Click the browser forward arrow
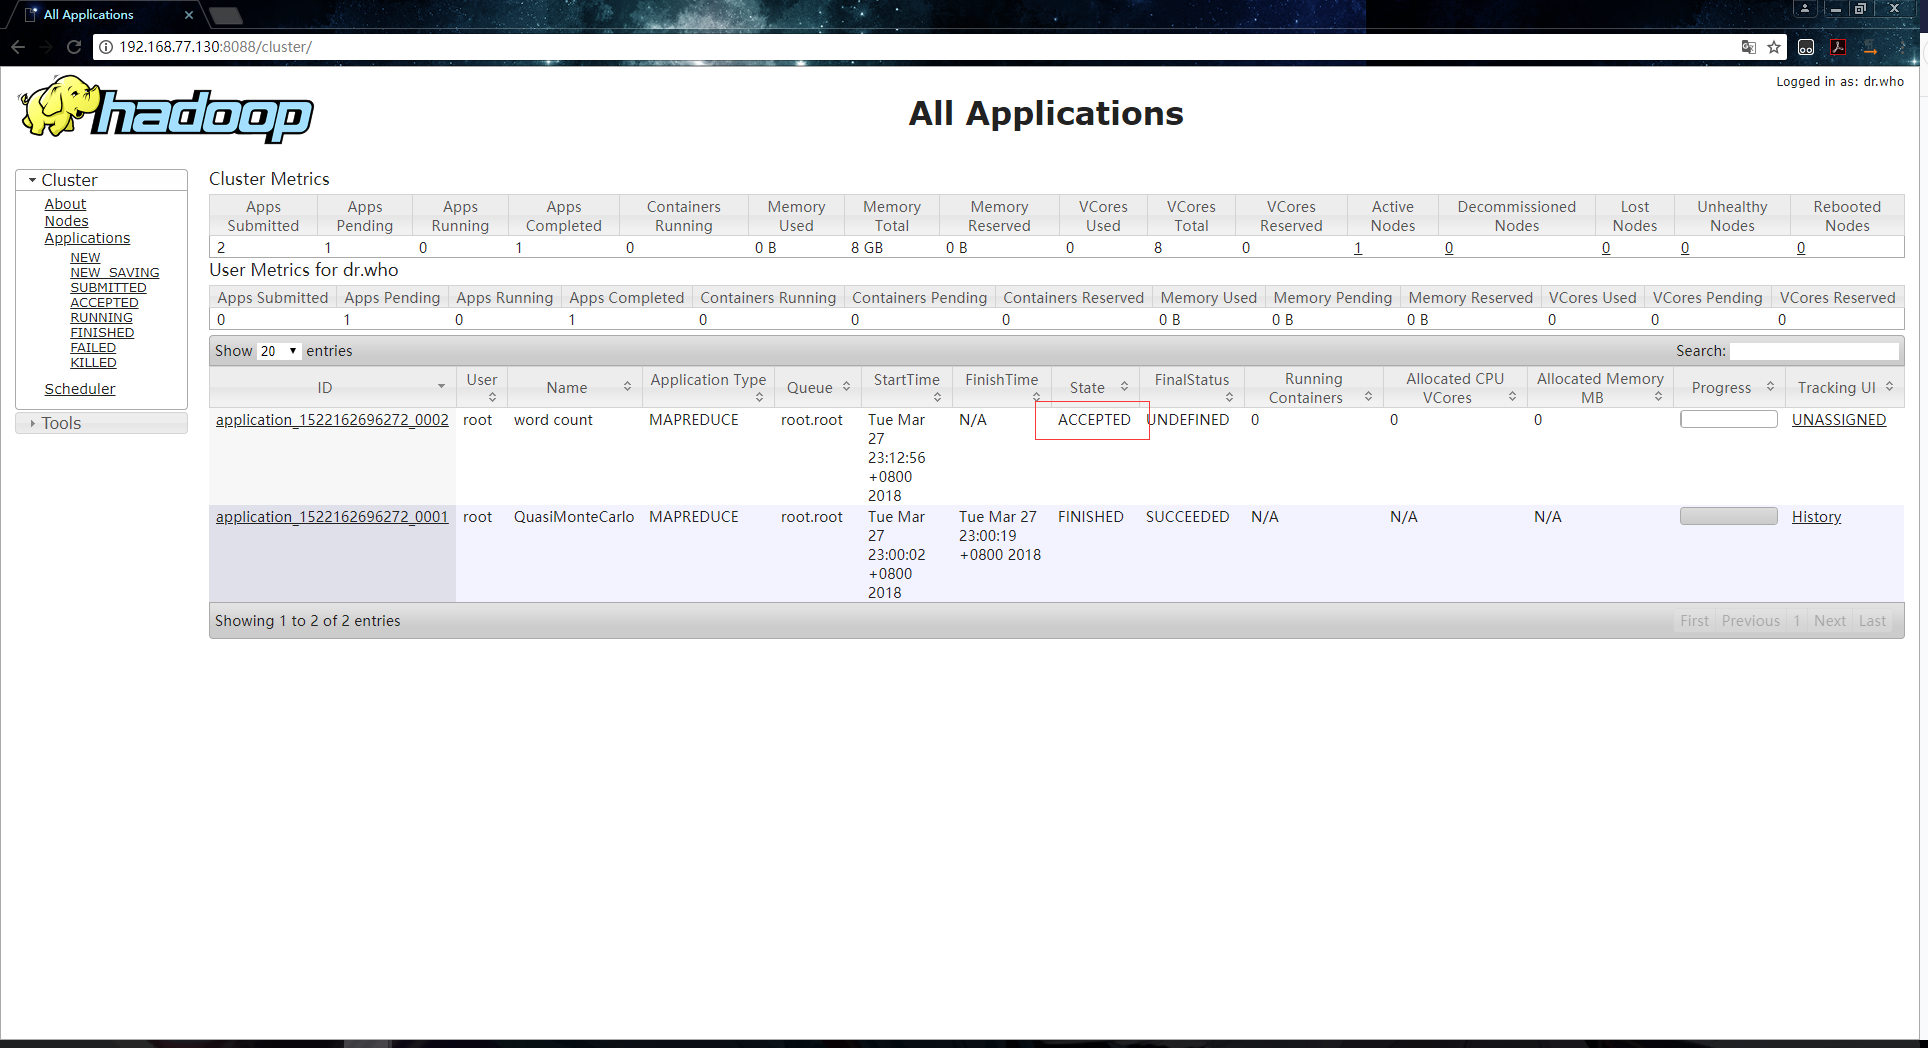The height and width of the screenshot is (1048, 1928). tap(46, 47)
